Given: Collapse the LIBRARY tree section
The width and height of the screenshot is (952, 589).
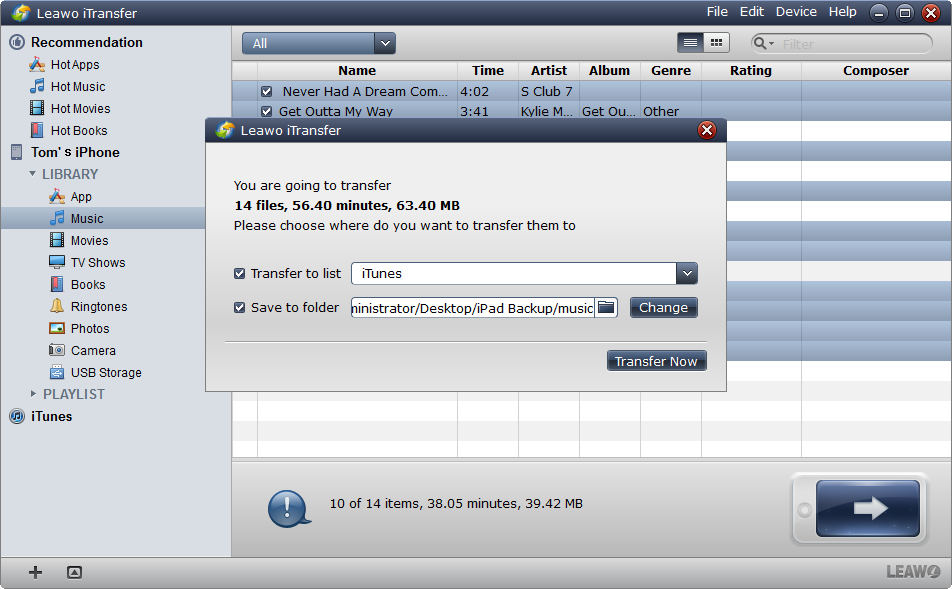Looking at the screenshot, I should [x=32, y=174].
